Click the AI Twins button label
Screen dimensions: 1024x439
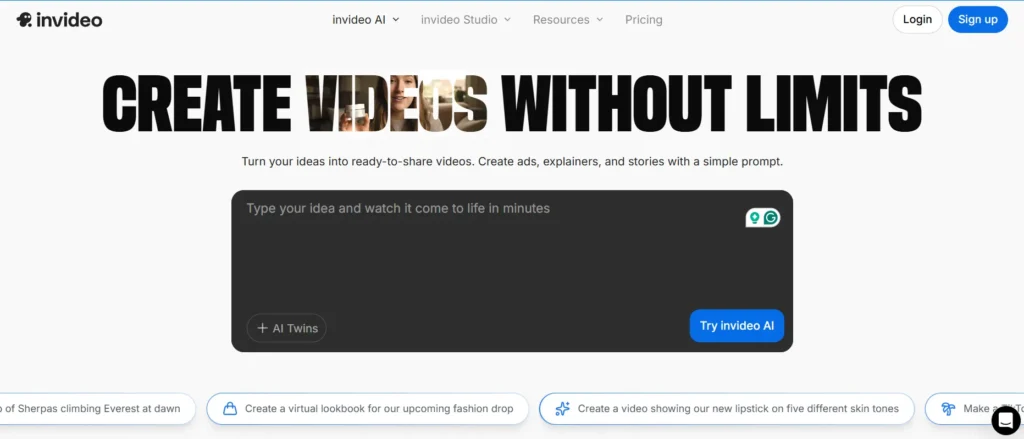pyautogui.click(x=295, y=328)
